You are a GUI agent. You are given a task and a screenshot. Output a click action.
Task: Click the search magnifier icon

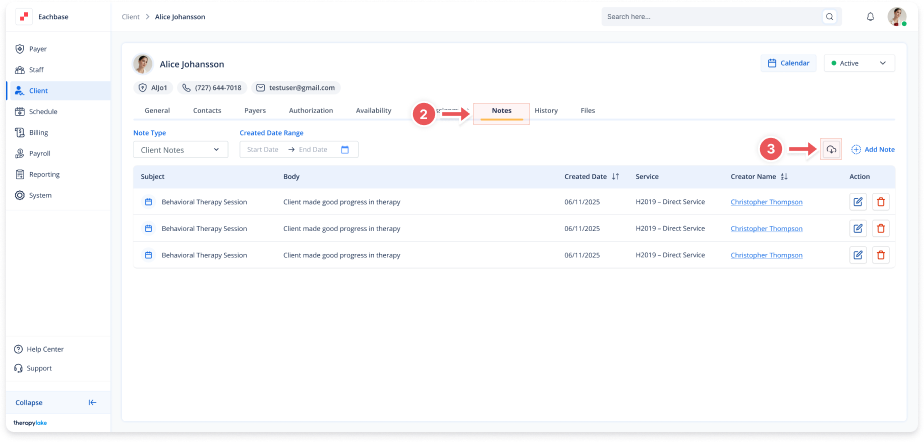click(x=829, y=17)
